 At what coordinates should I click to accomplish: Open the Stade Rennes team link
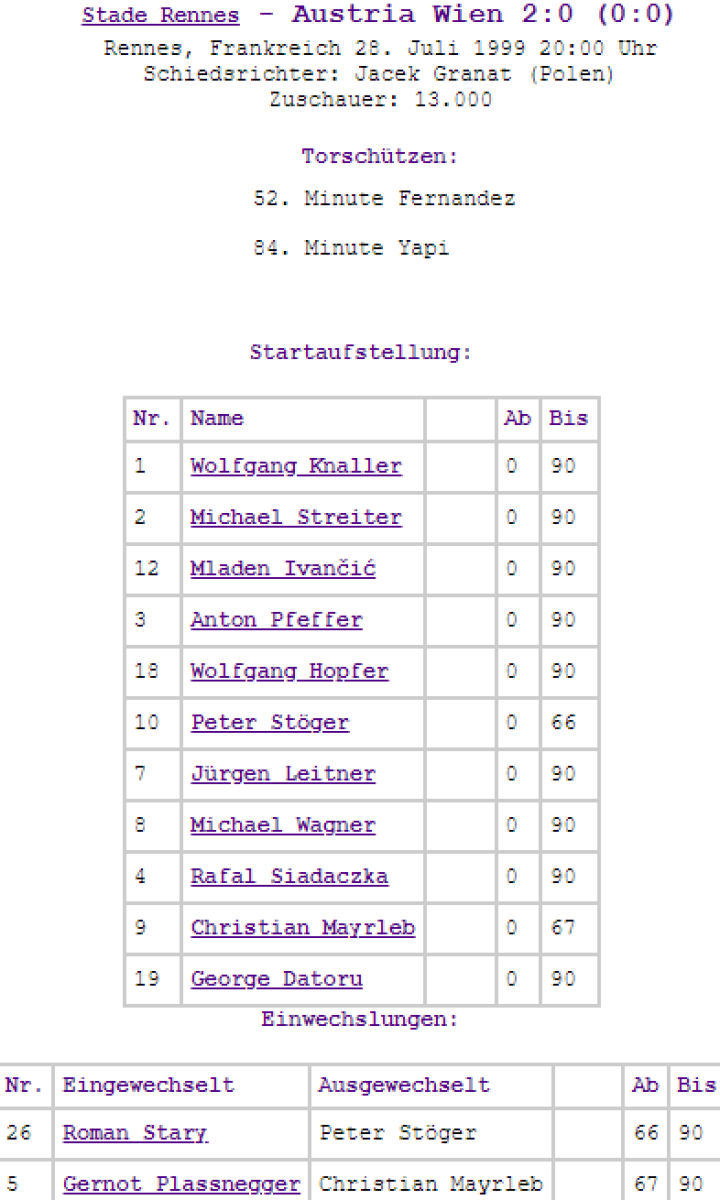pyautogui.click(x=160, y=16)
